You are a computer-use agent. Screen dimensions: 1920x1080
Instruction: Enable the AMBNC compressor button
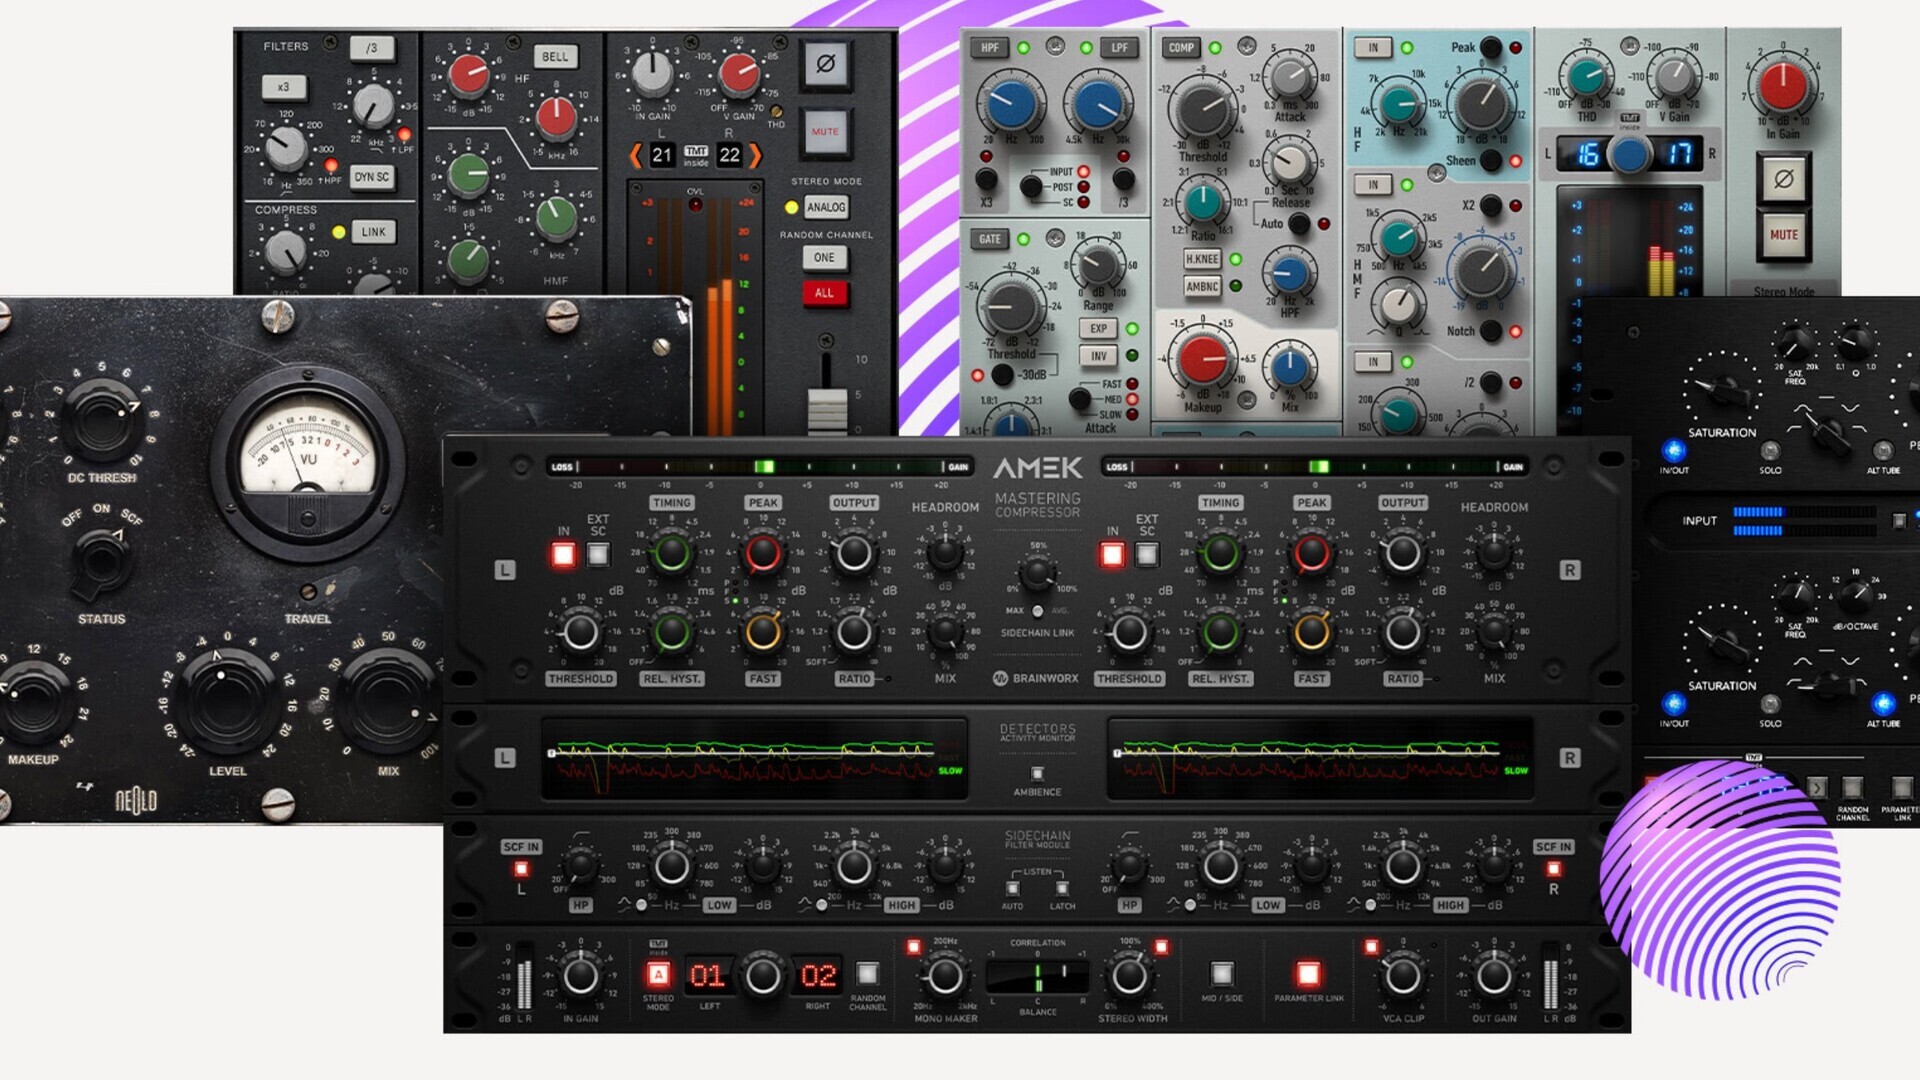(x=1202, y=286)
